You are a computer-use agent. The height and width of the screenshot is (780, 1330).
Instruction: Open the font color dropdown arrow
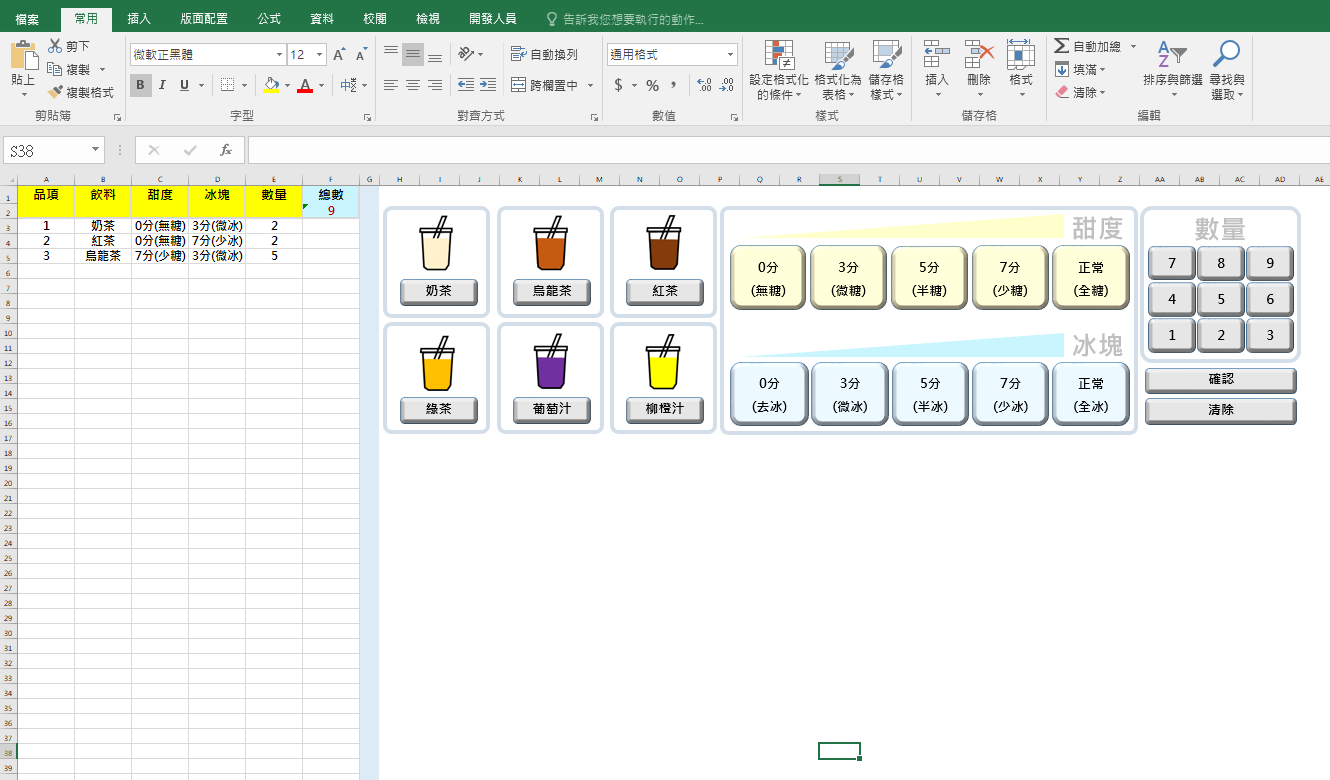tap(321, 86)
